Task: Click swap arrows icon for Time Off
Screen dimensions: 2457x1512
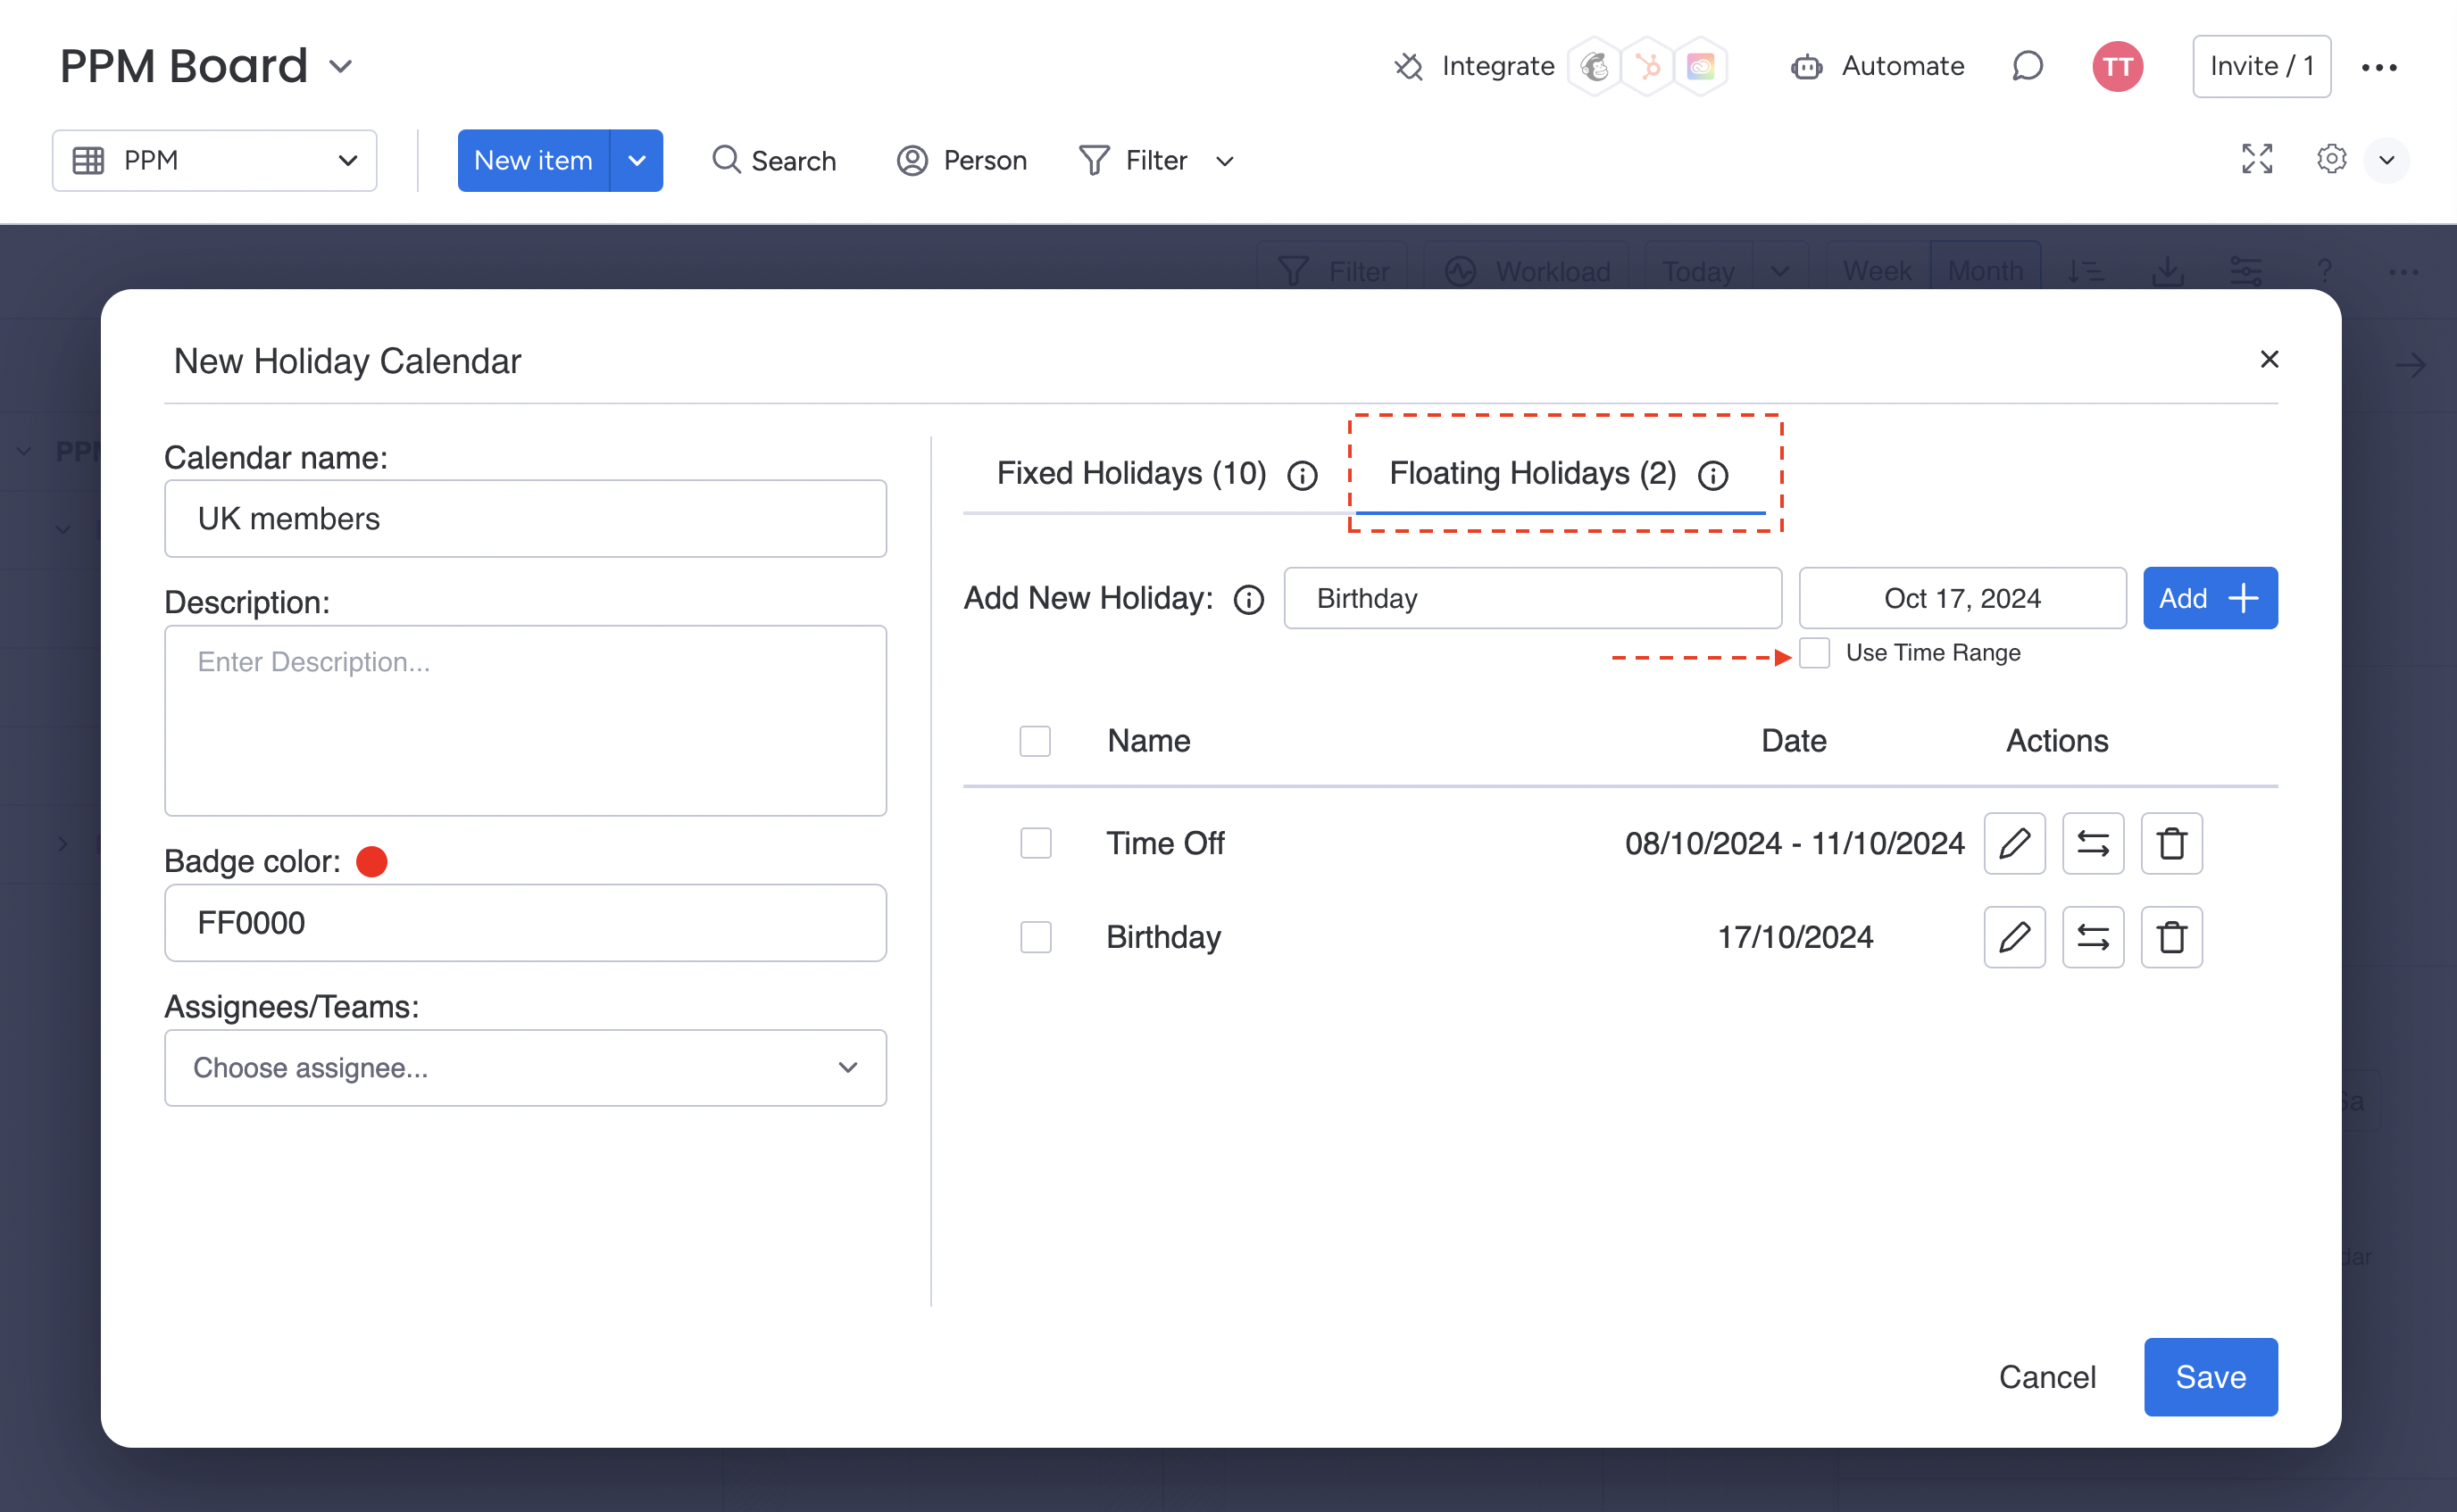Action: [x=2092, y=843]
